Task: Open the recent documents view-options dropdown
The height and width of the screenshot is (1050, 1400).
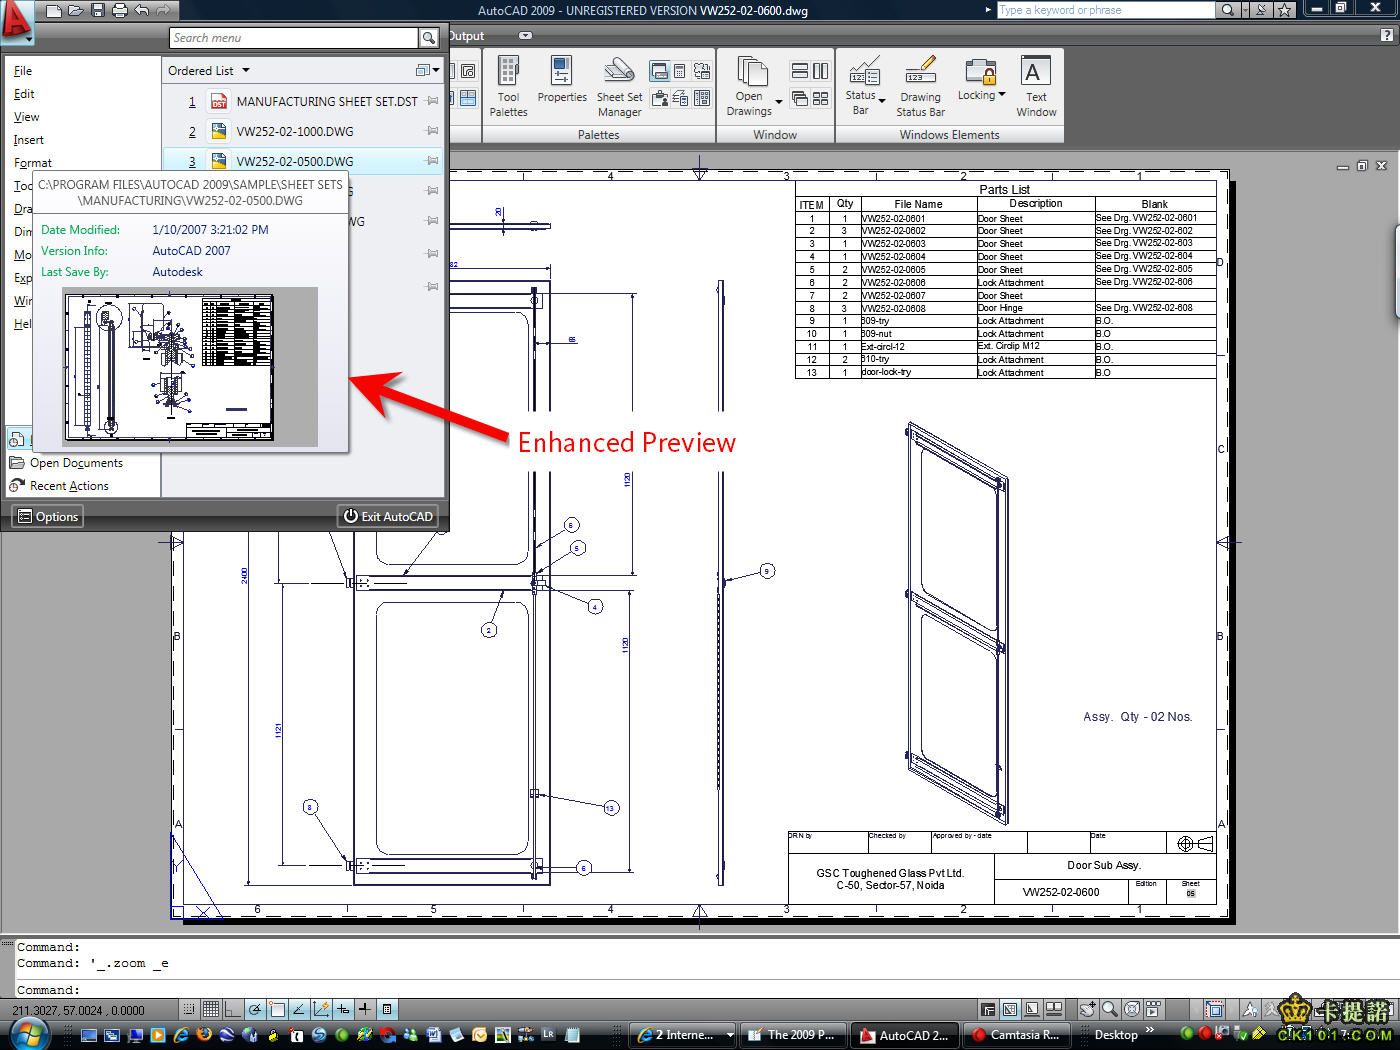Action: 425,70
